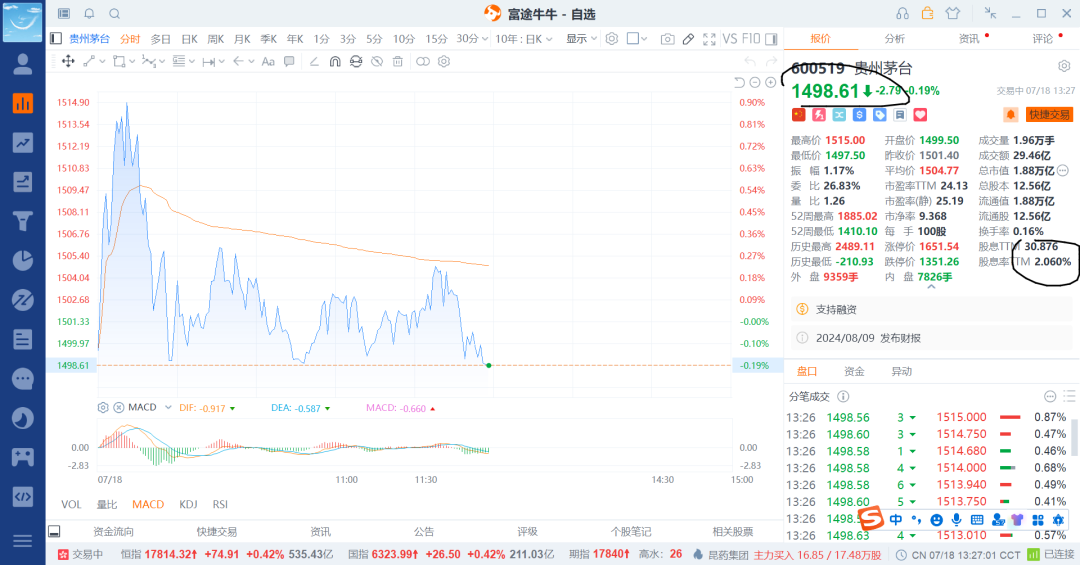Open the 相关股票 bottom tab

733,532
